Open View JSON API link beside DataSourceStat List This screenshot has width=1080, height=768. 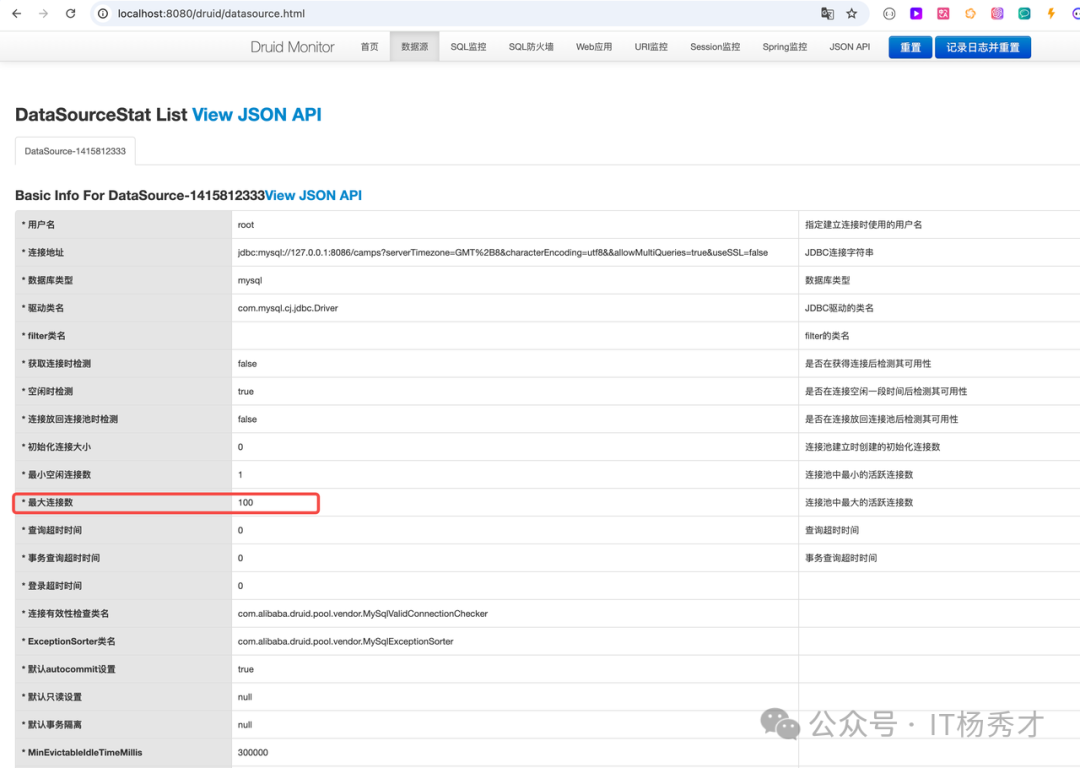[256, 114]
